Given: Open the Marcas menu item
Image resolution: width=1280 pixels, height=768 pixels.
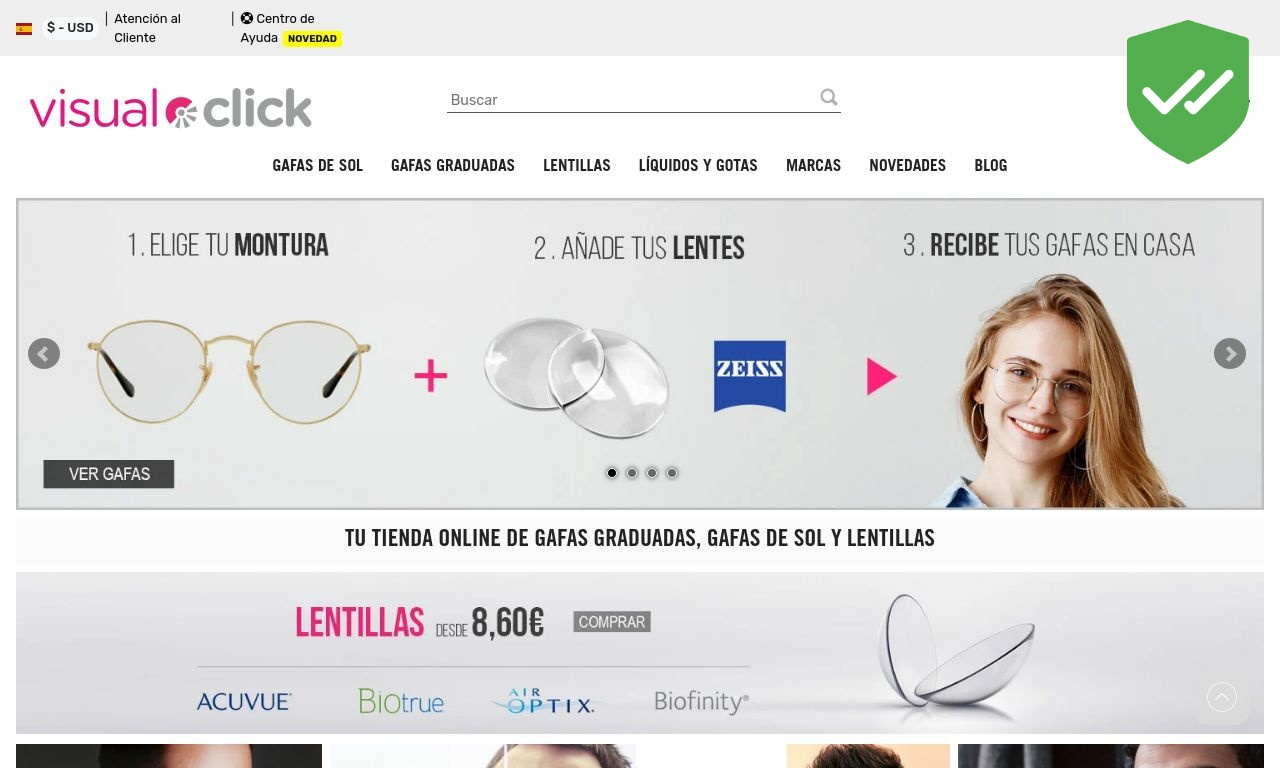Looking at the screenshot, I should click(813, 165).
